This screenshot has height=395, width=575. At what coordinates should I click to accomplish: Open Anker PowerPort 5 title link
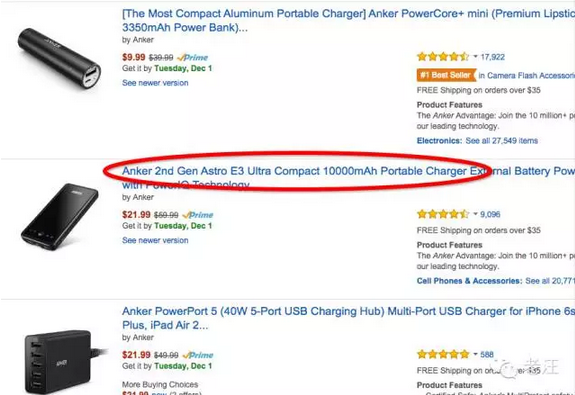coord(348,318)
